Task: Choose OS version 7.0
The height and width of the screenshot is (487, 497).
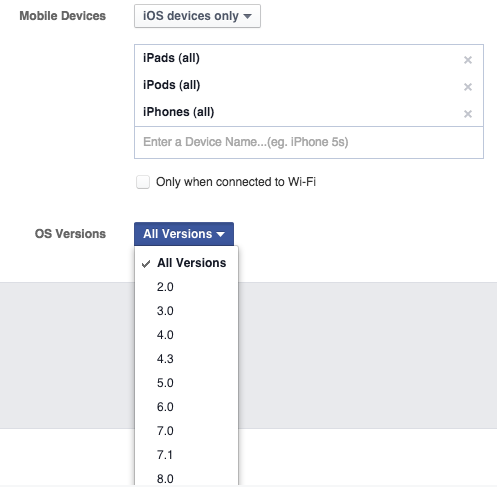Action: coord(187,431)
